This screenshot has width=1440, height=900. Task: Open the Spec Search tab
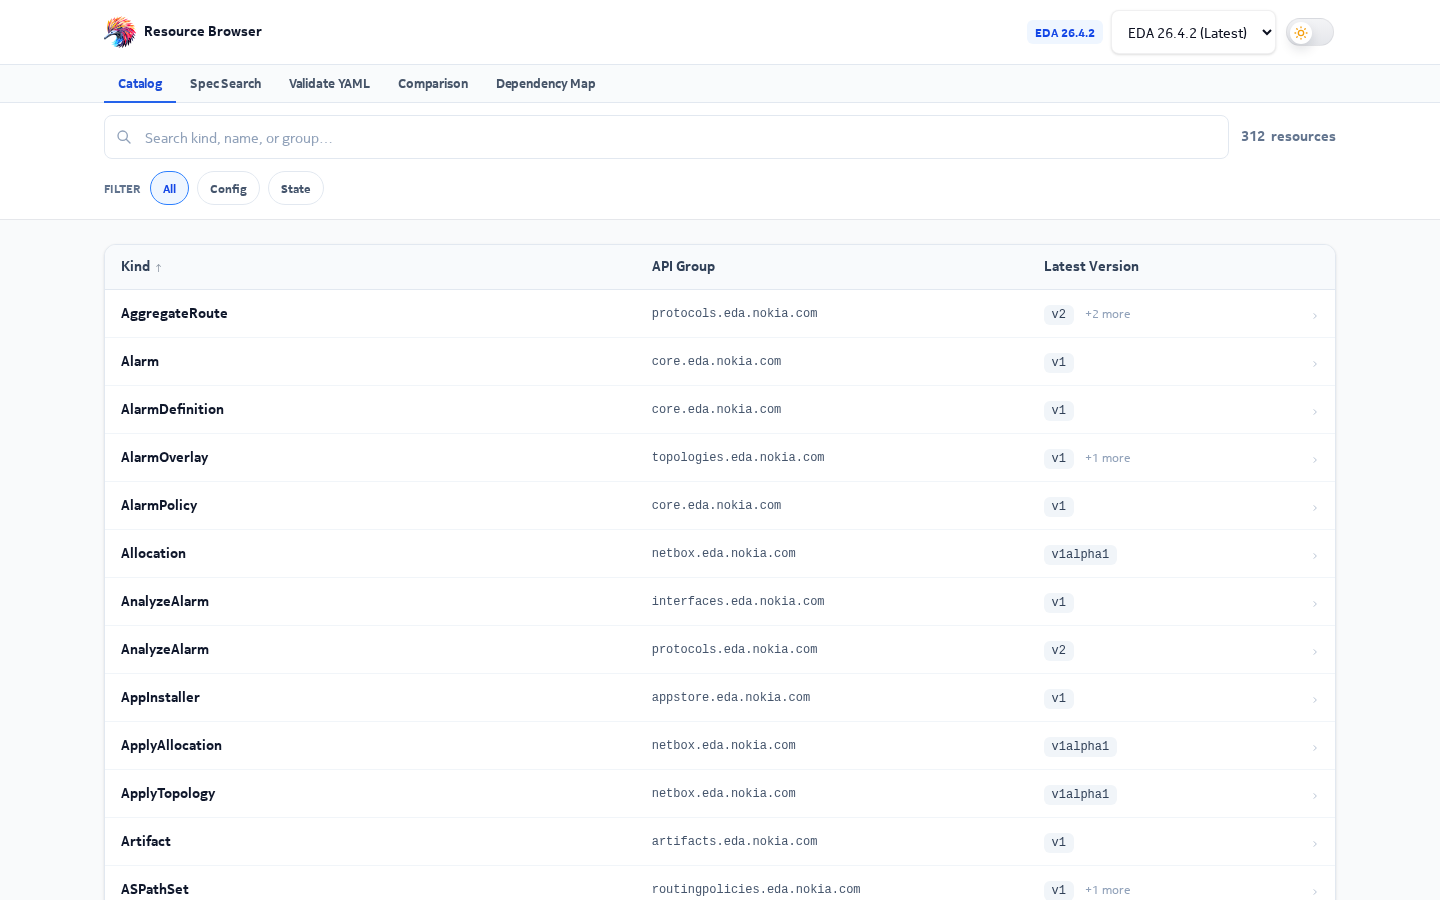click(x=225, y=84)
